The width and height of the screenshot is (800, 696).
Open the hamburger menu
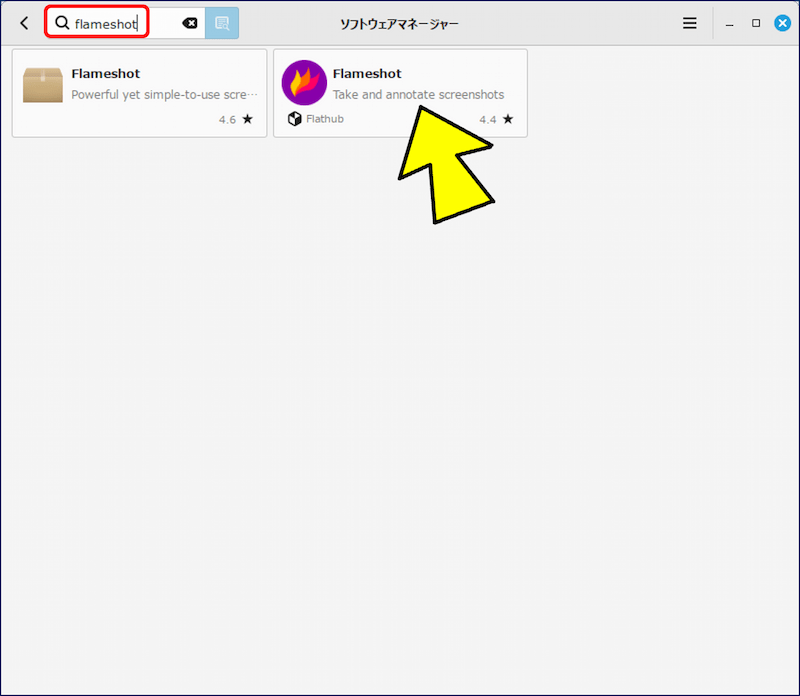(690, 23)
